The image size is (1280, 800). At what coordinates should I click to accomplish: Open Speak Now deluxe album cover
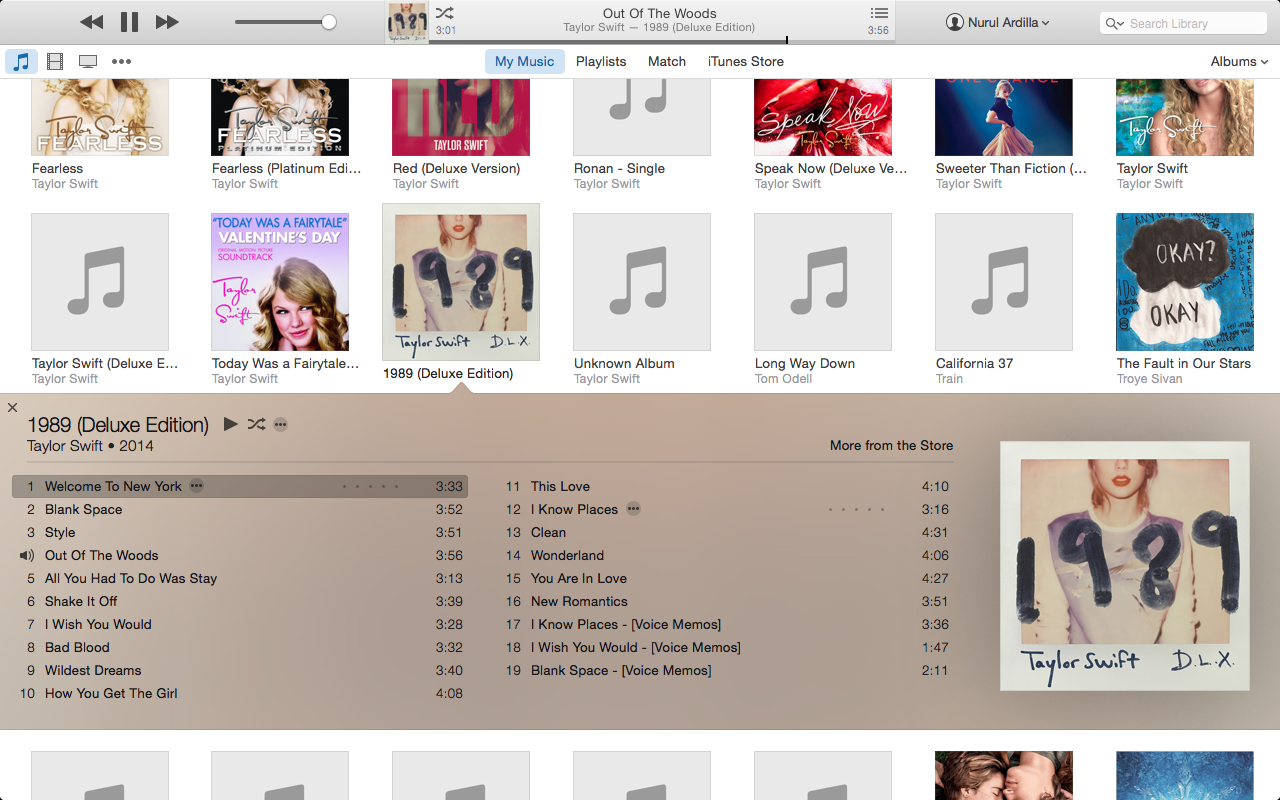coord(823,117)
